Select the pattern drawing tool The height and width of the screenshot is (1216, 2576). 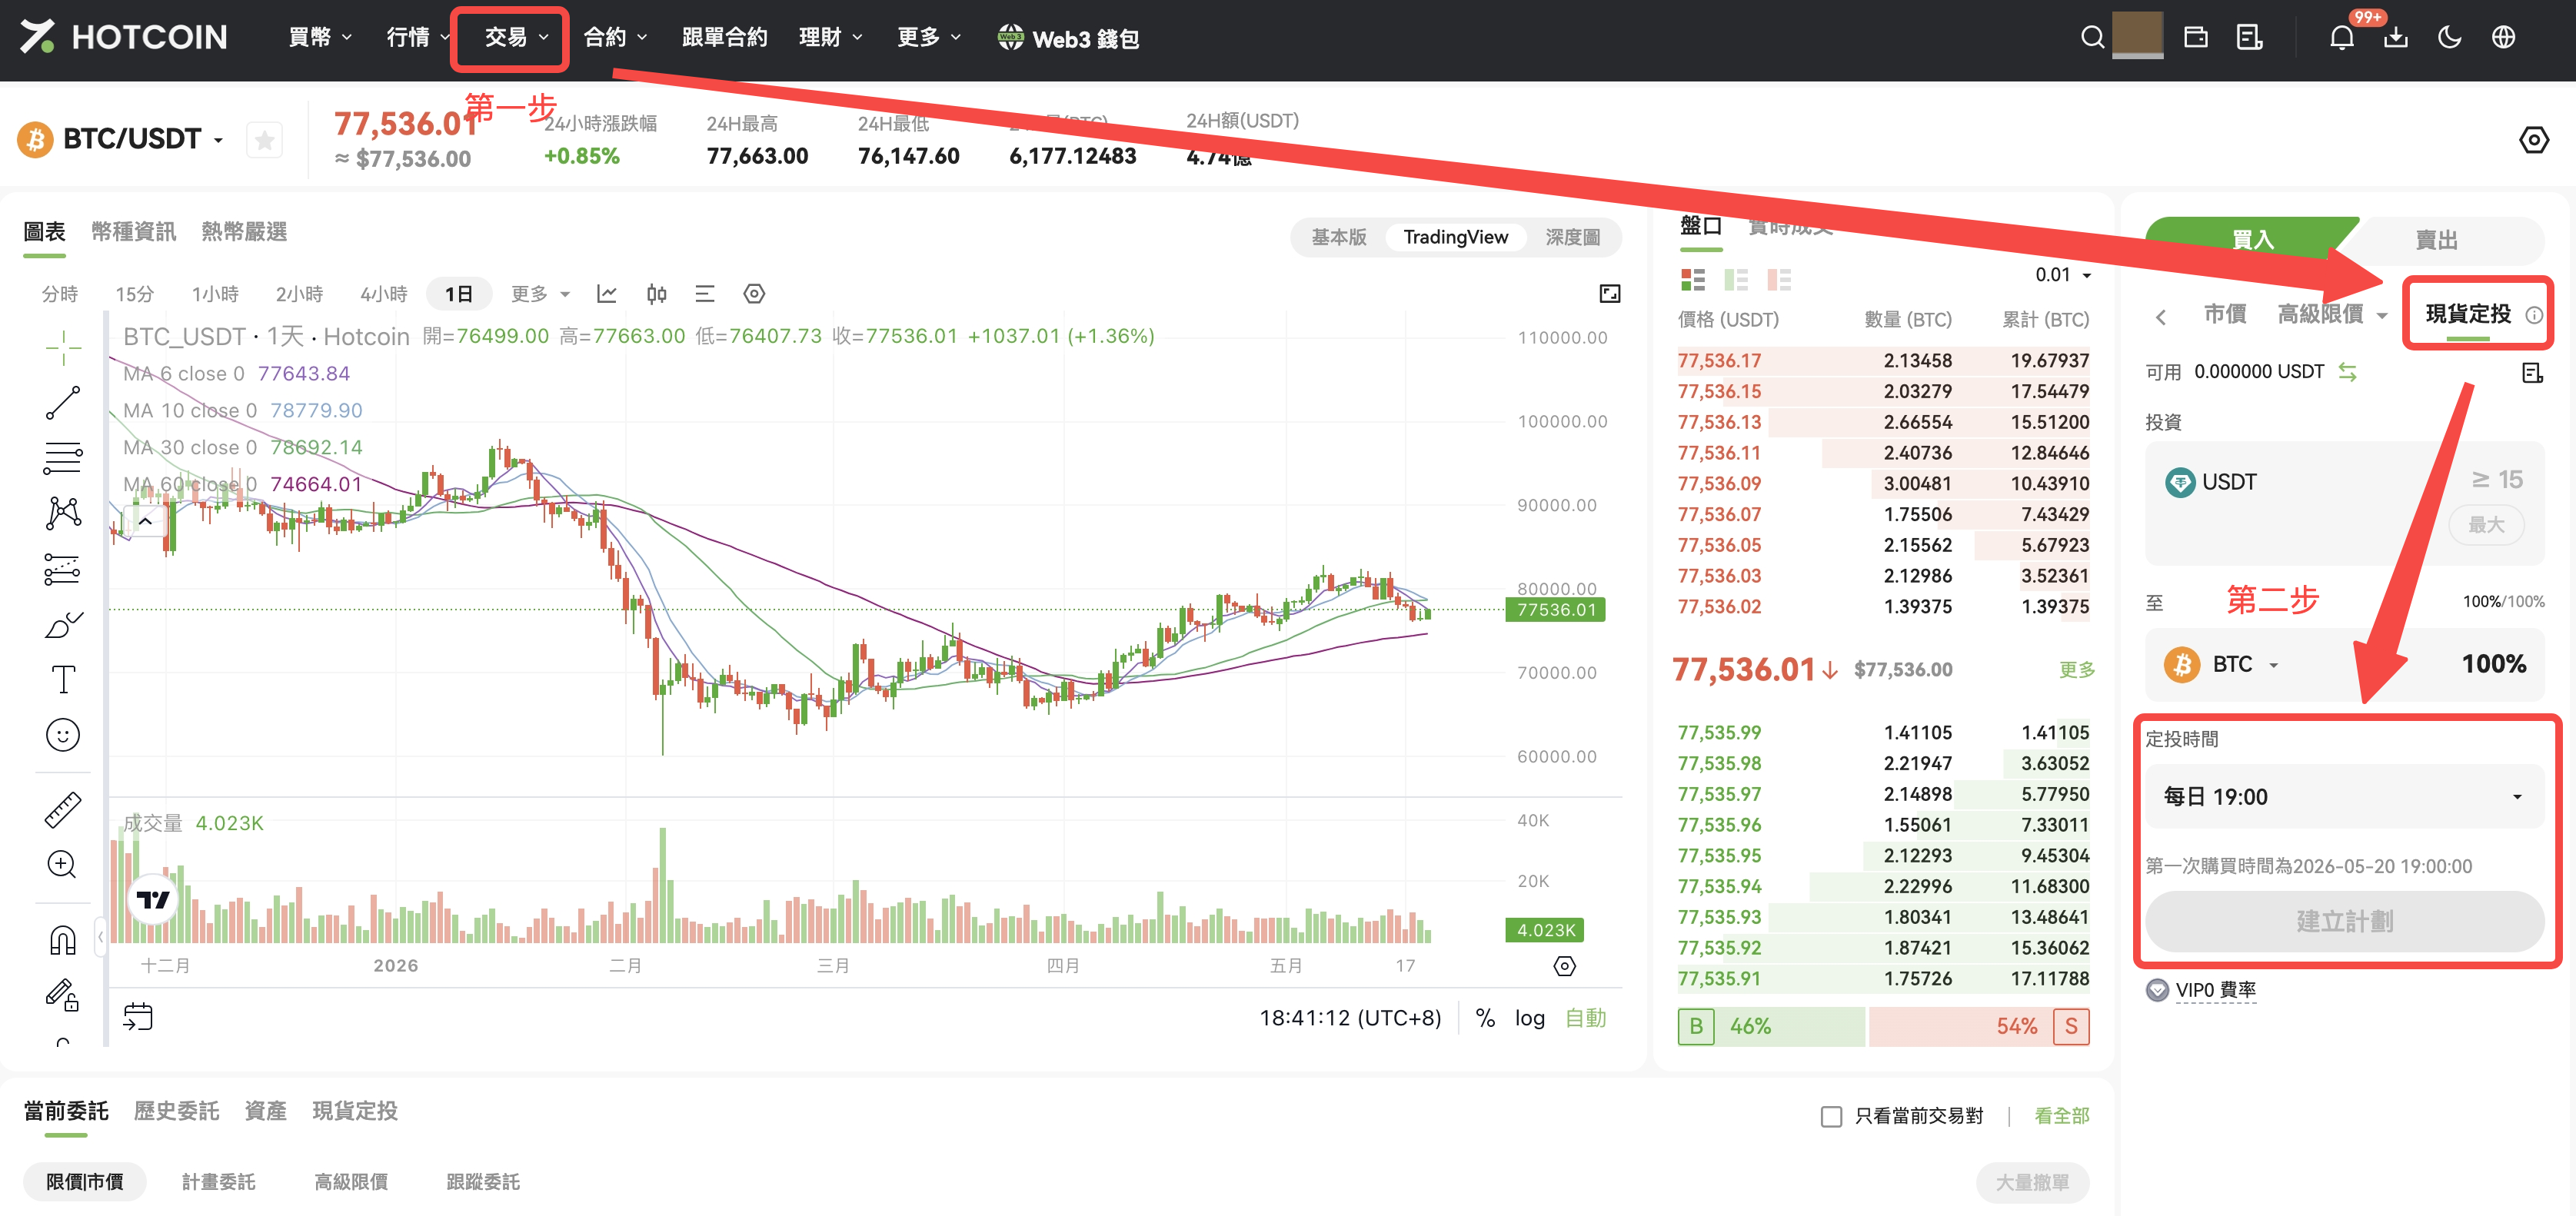pos(63,513)
